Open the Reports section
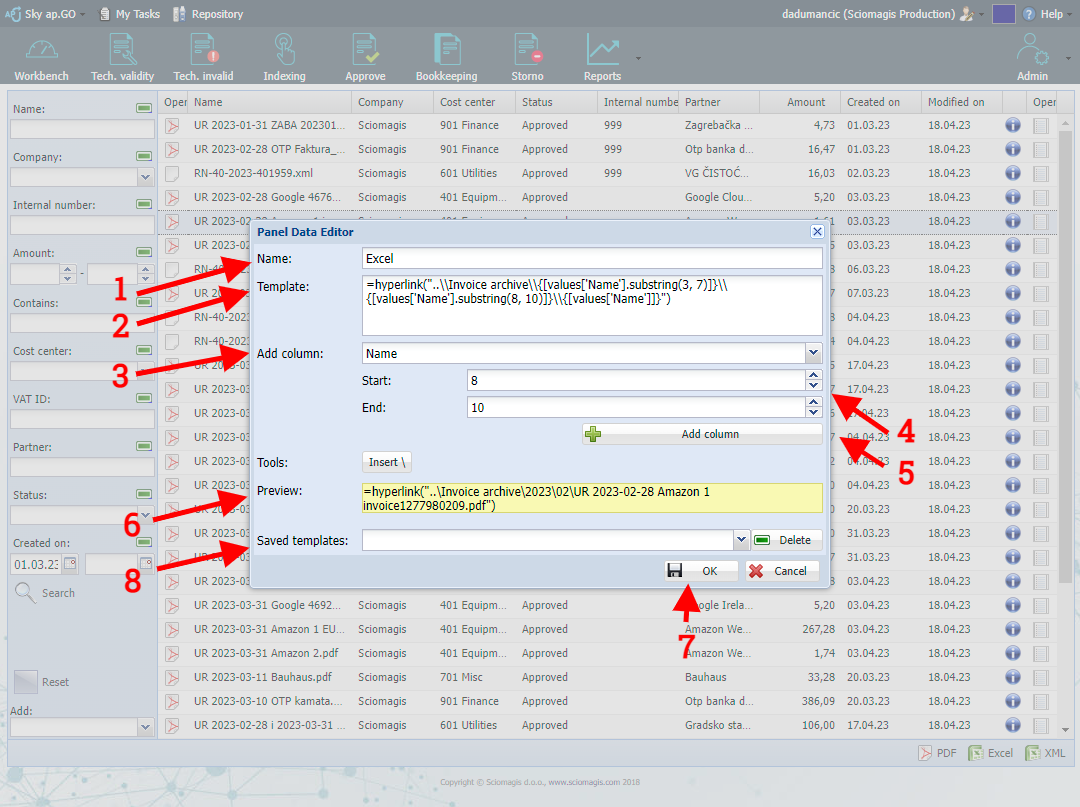The height and width of the screenshot is (807, 1080). point(603,57)
